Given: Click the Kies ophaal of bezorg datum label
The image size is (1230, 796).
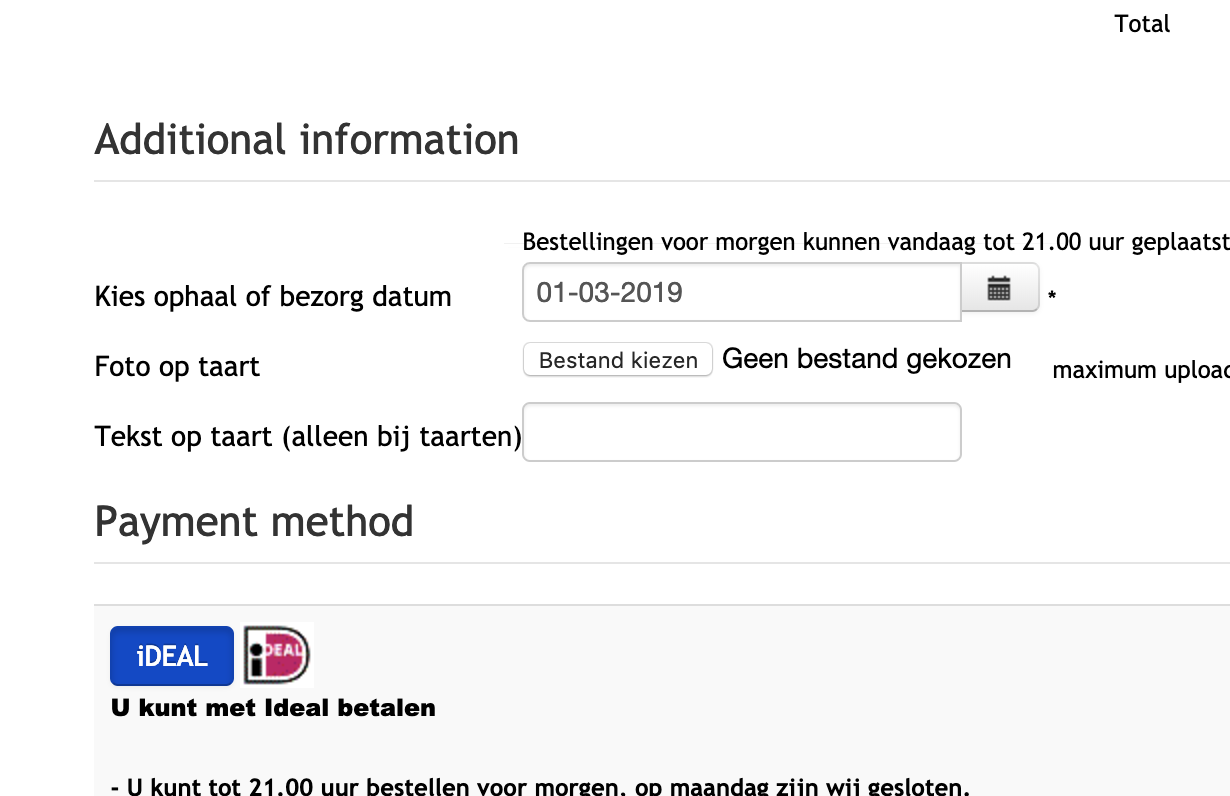Looking at the screenshot, I should click(273, 297).
